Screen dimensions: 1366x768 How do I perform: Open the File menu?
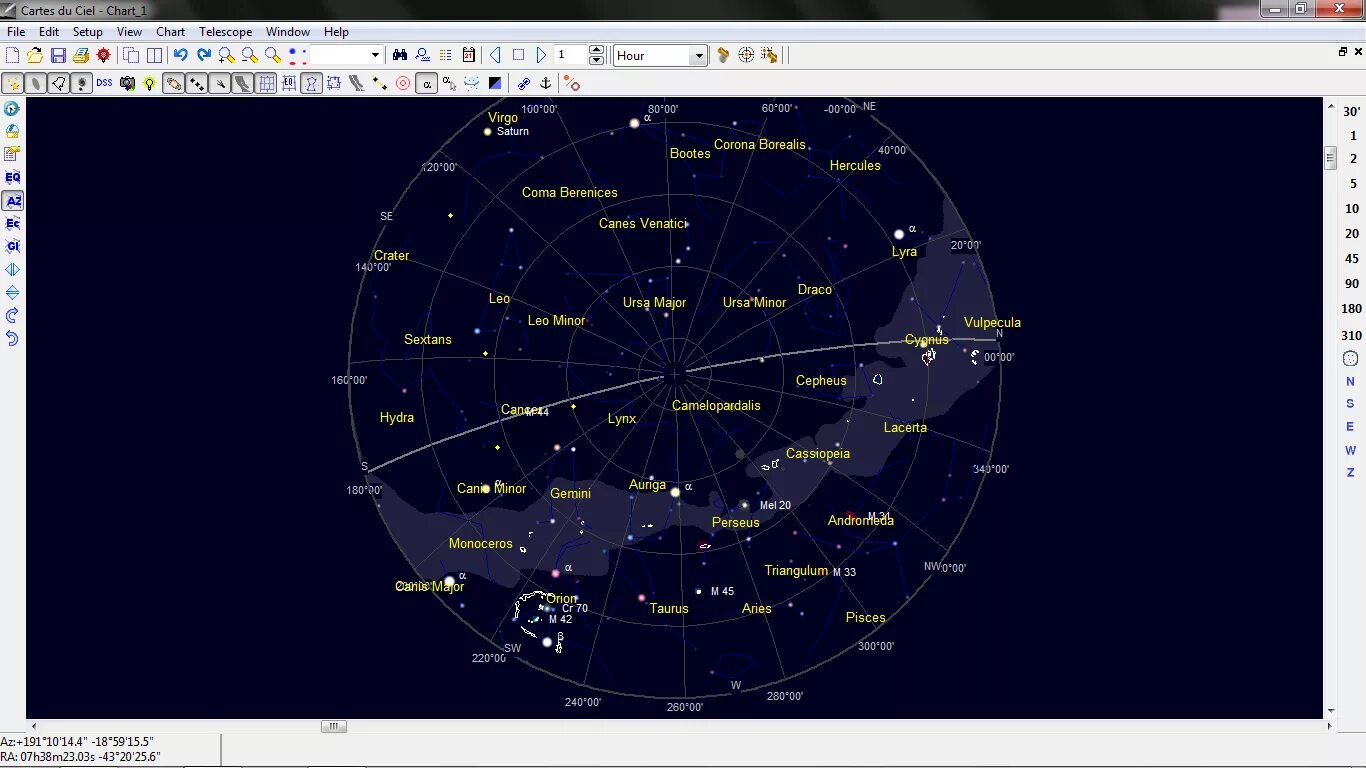tap(16, 32)
